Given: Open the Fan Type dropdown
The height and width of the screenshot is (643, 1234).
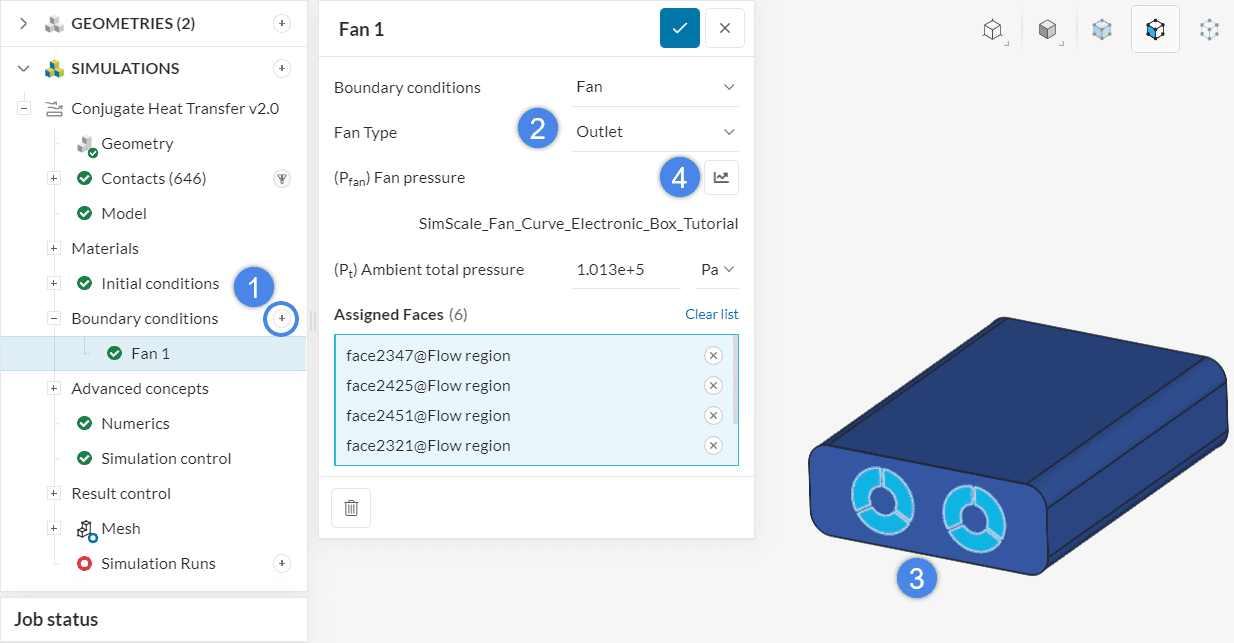Looking at the screenshot, I should click(654, 132).
